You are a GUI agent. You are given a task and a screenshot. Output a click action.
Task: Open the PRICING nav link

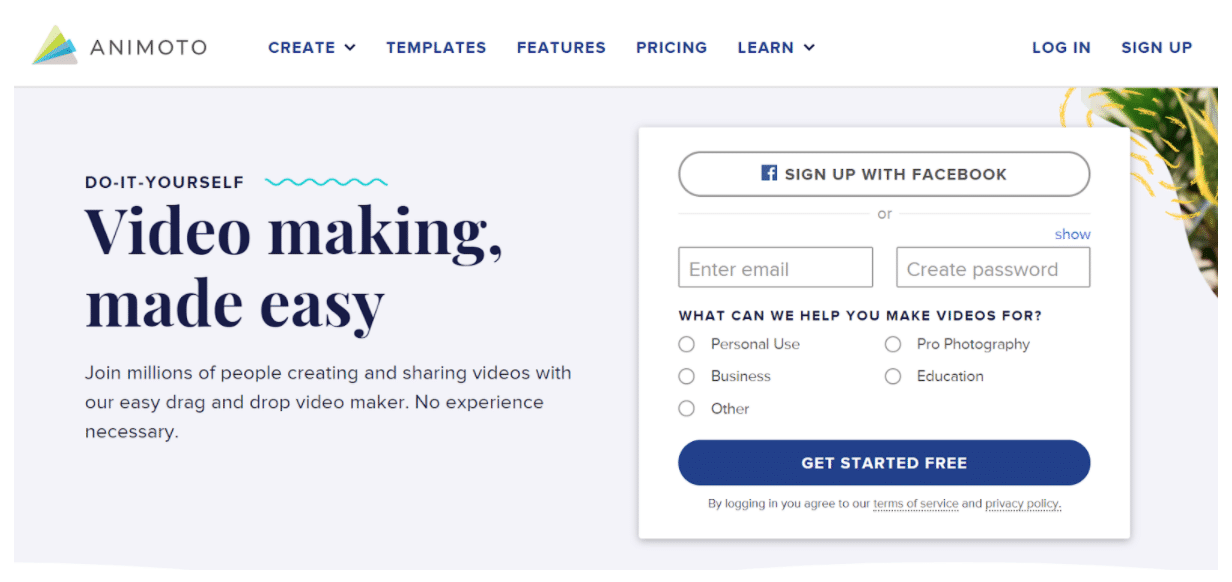[671, 47]
